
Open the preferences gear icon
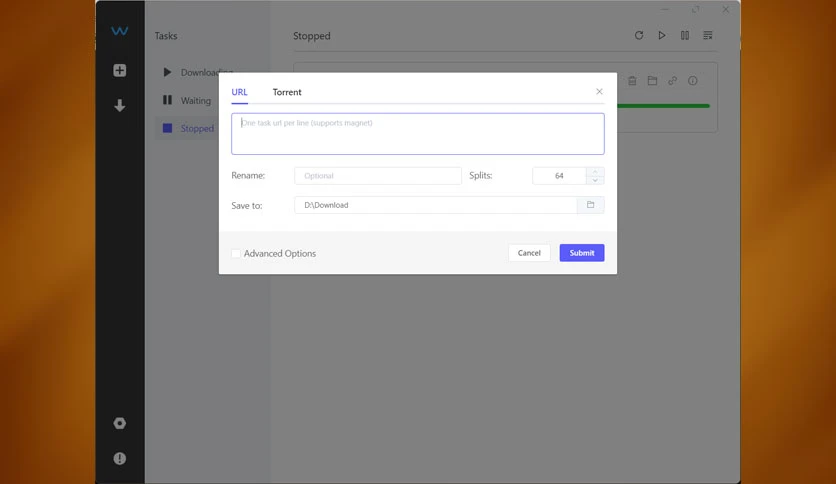click(119, 423)
